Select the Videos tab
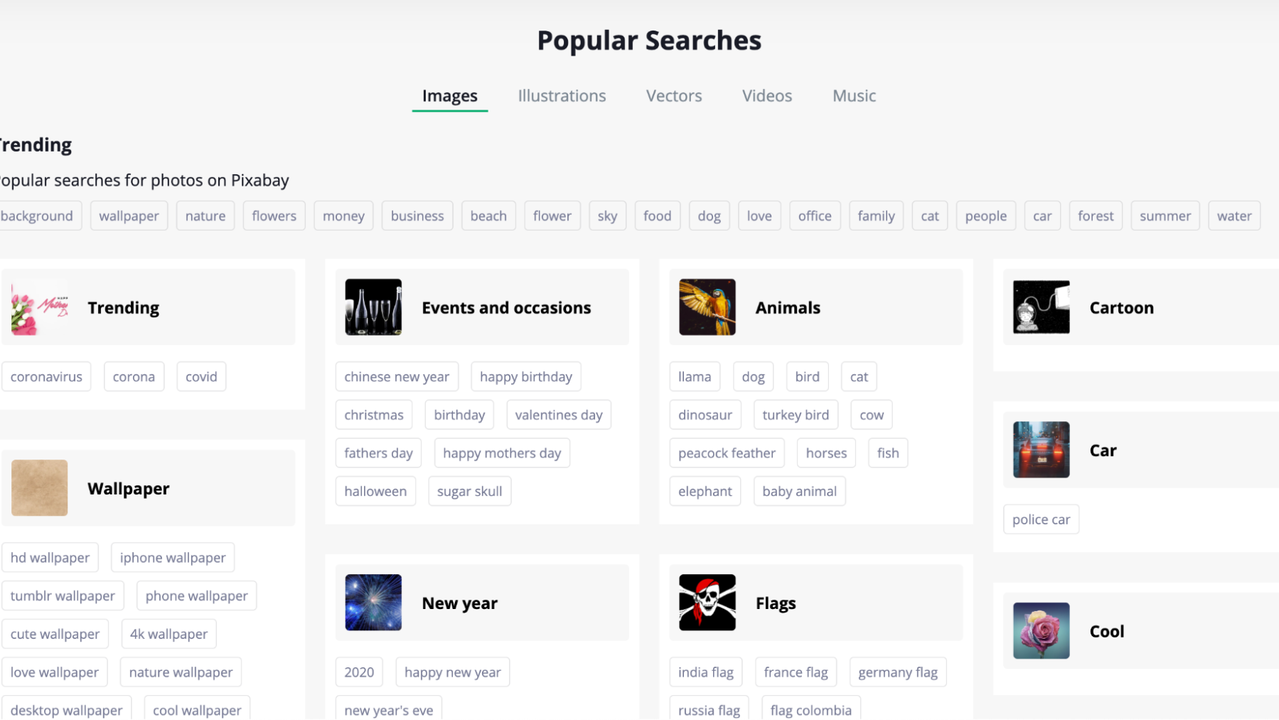This screenshot has width=1279, height=720. point(767,96)
